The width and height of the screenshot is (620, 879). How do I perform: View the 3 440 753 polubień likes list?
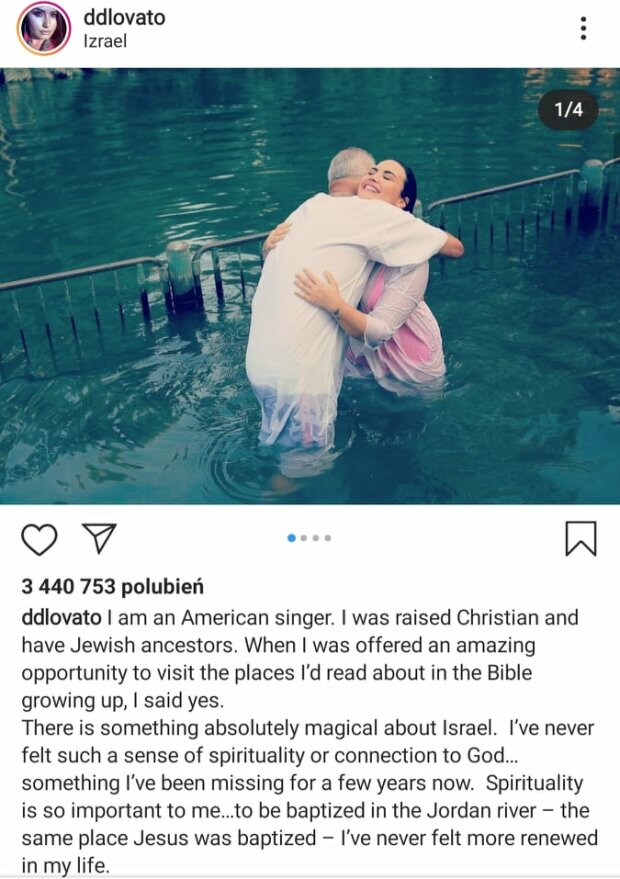tap(113, 586)
